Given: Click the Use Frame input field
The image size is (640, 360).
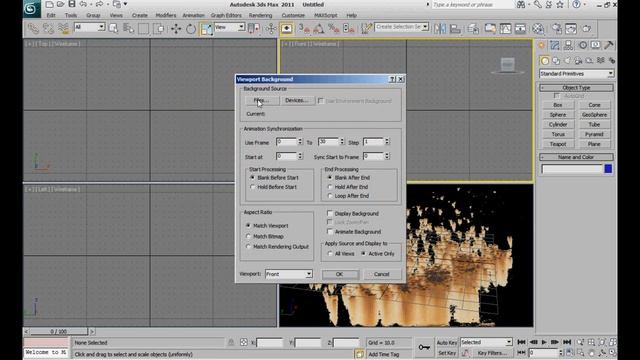Looking at the screenshot, I should click(286, 142).
